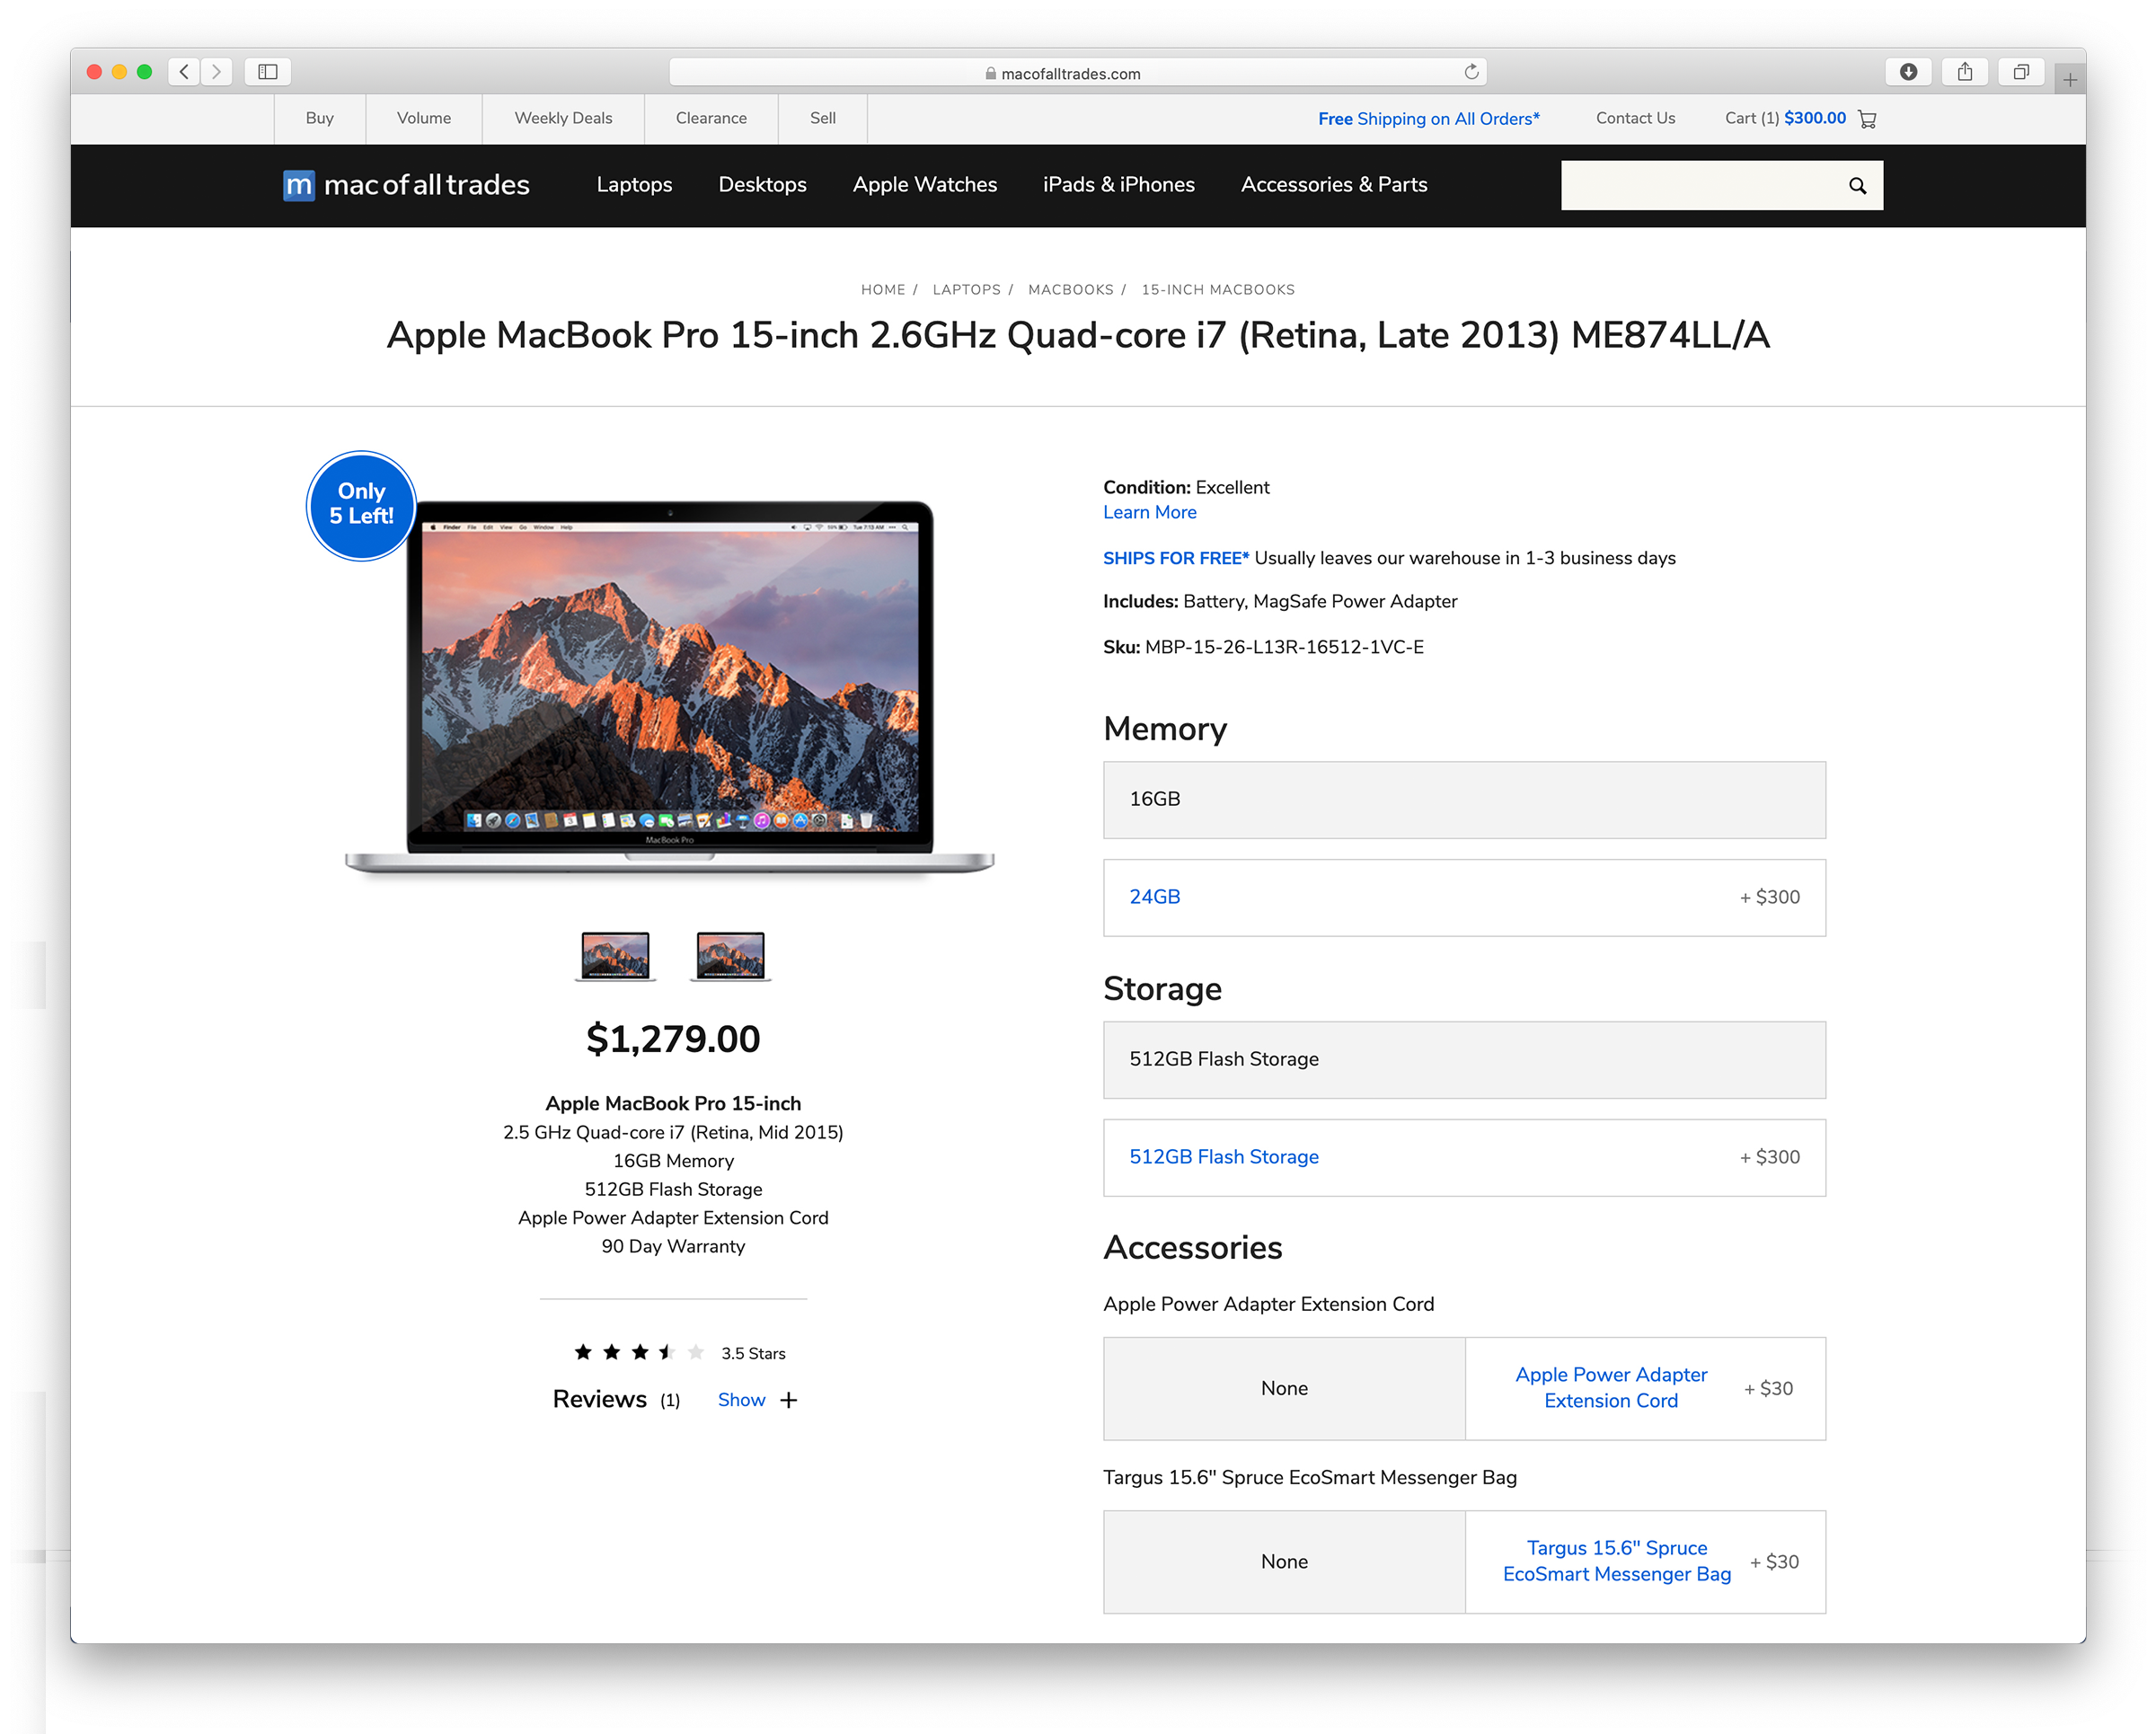This screenshot has width=2156, height=1734.
Task: Add Targus 15.6" Spruce EcoSmart Messenger Bag
Action: coord(1646,1562)
